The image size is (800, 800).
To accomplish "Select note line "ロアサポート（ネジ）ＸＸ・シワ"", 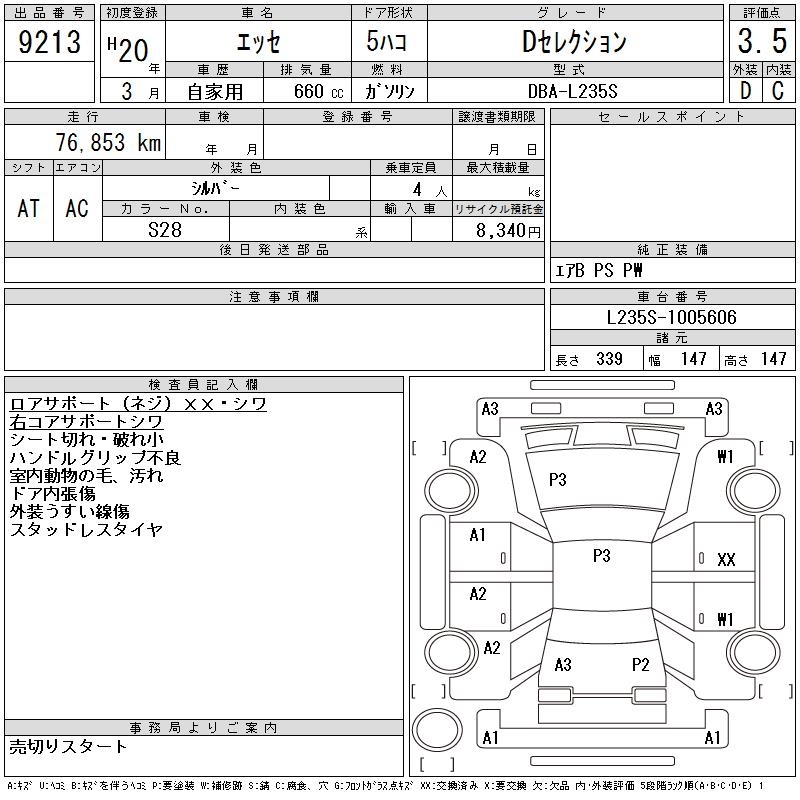I will coord(138,404).
